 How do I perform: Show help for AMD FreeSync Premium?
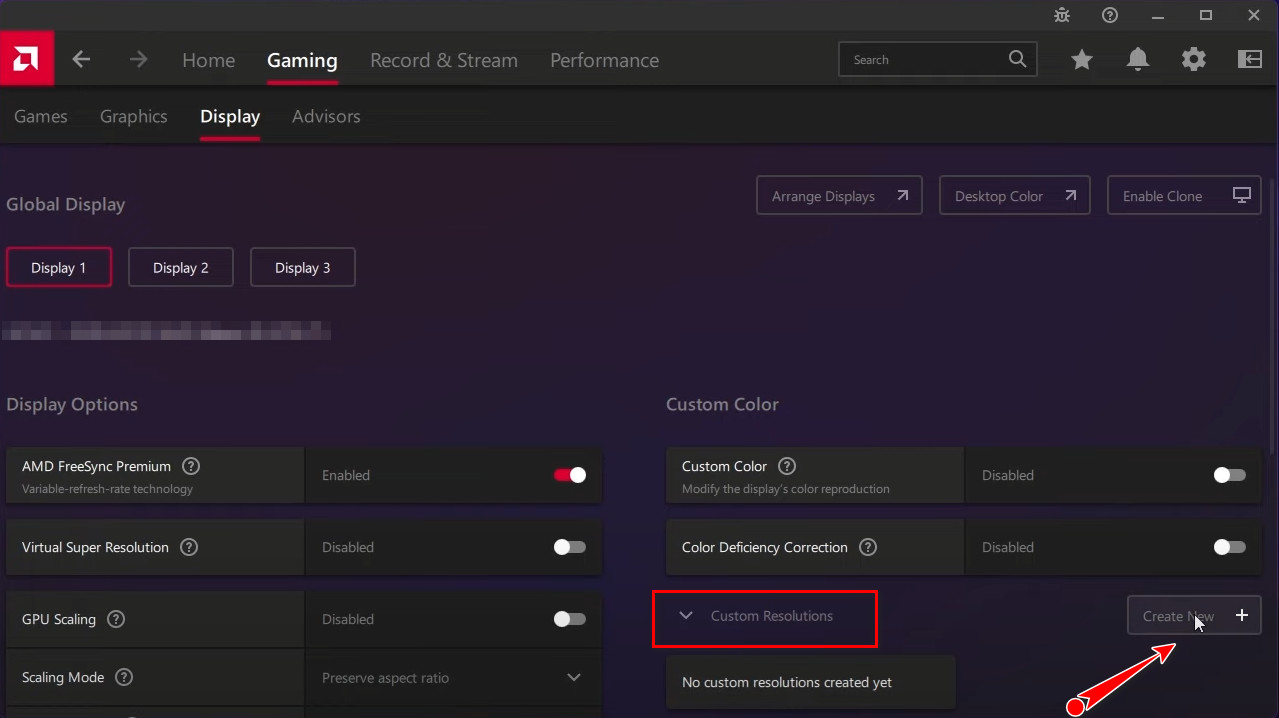[191, 466]
